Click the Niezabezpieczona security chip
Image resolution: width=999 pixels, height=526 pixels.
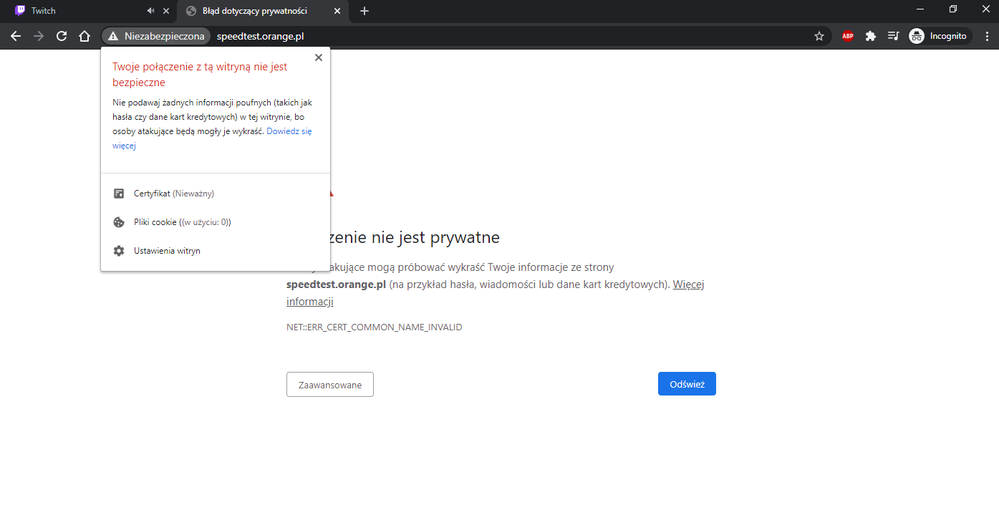point(156,36)
